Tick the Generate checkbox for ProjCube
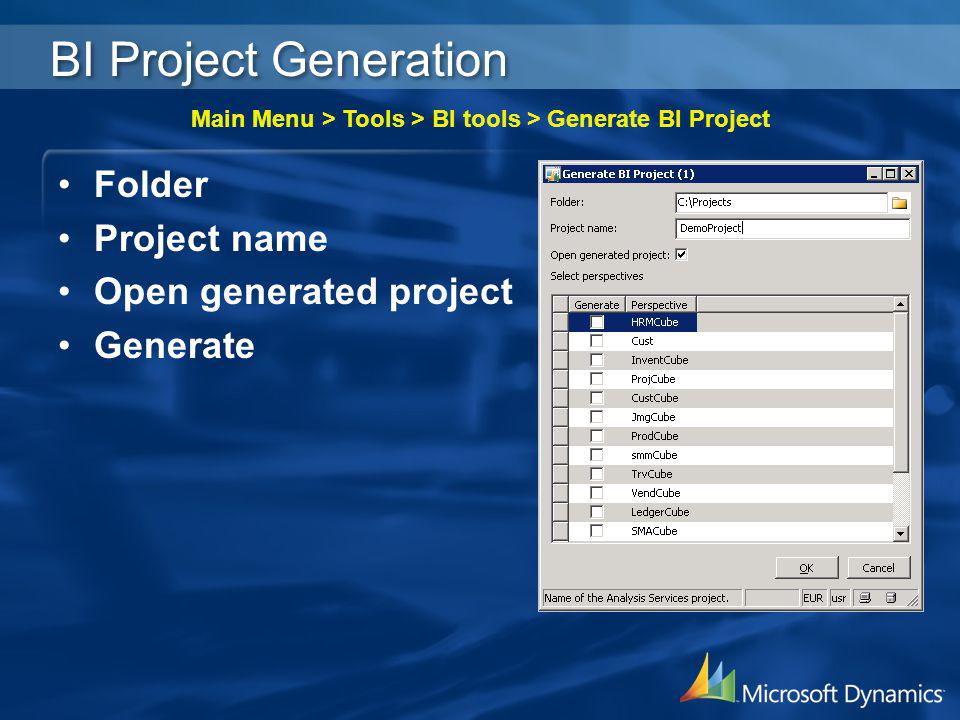 click(597, 379)
